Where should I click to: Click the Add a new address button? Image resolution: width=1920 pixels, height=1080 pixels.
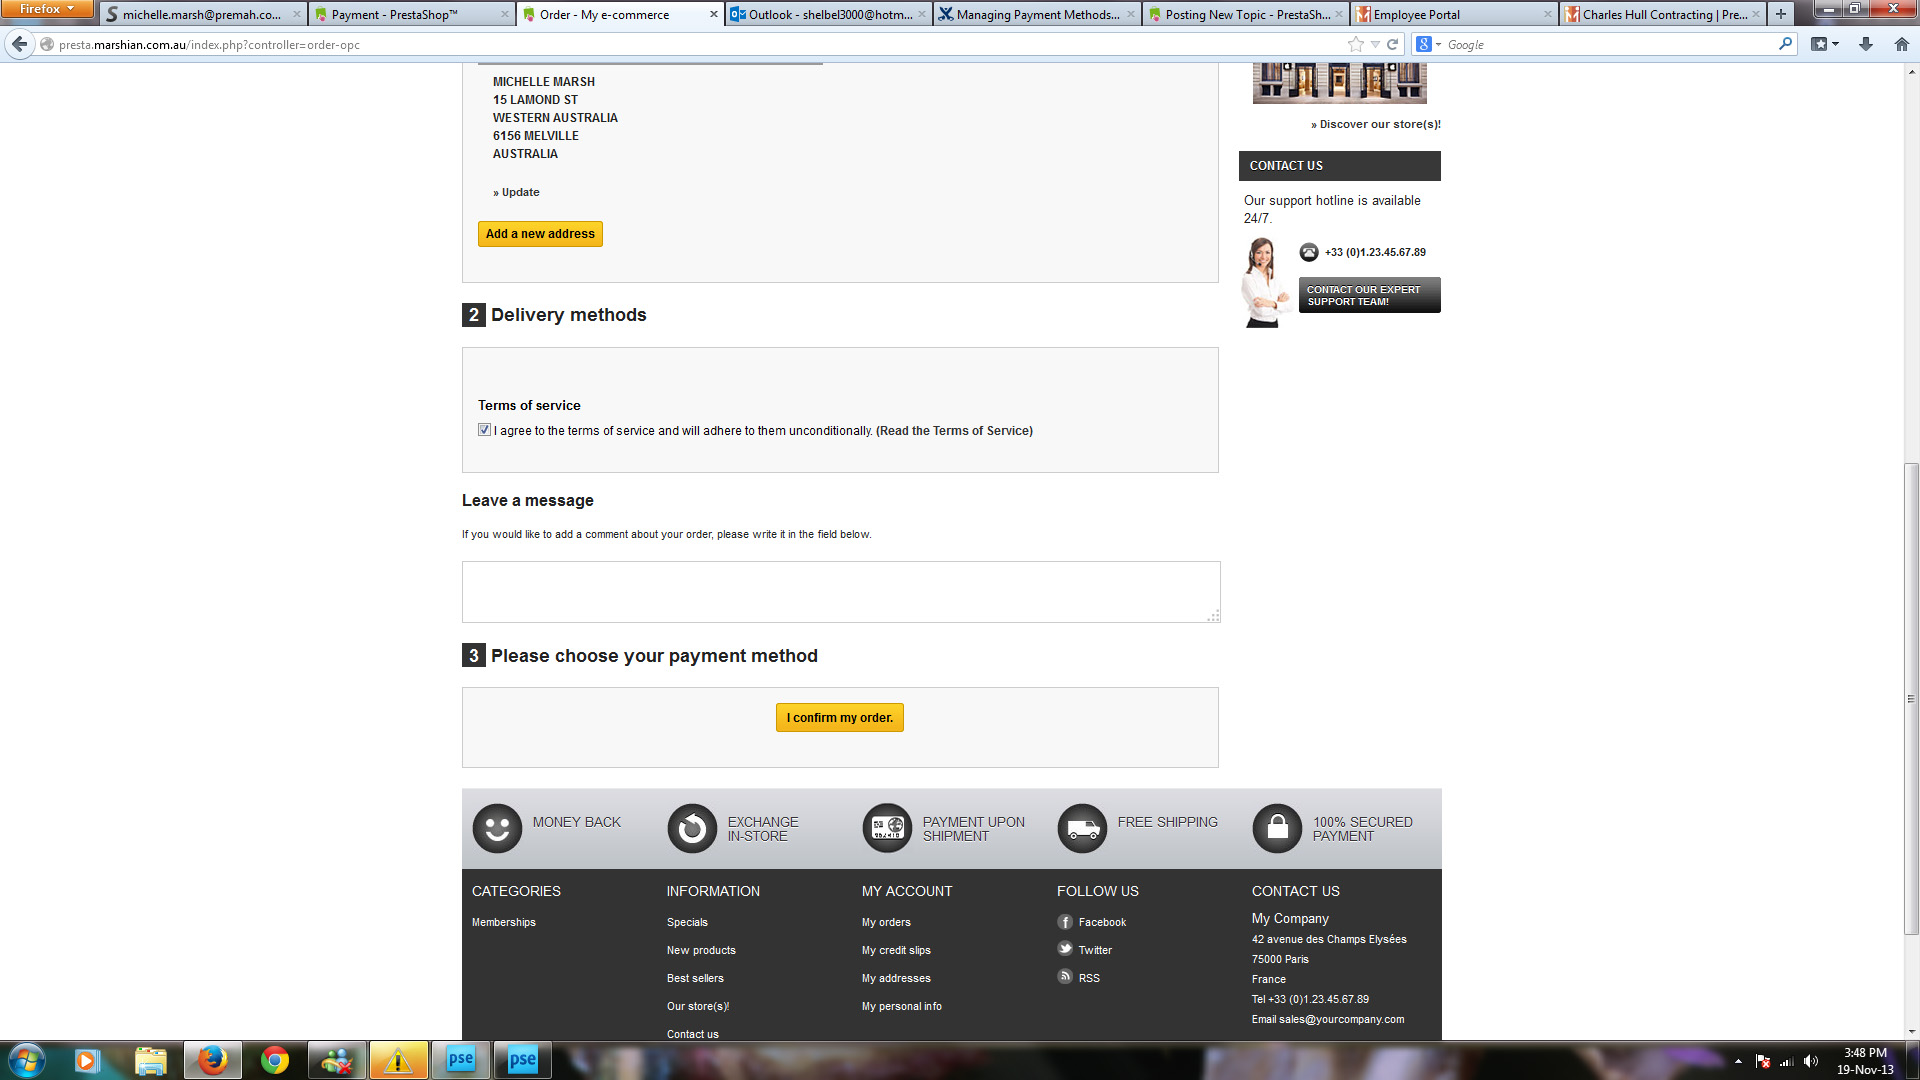(x=540, y=234)
